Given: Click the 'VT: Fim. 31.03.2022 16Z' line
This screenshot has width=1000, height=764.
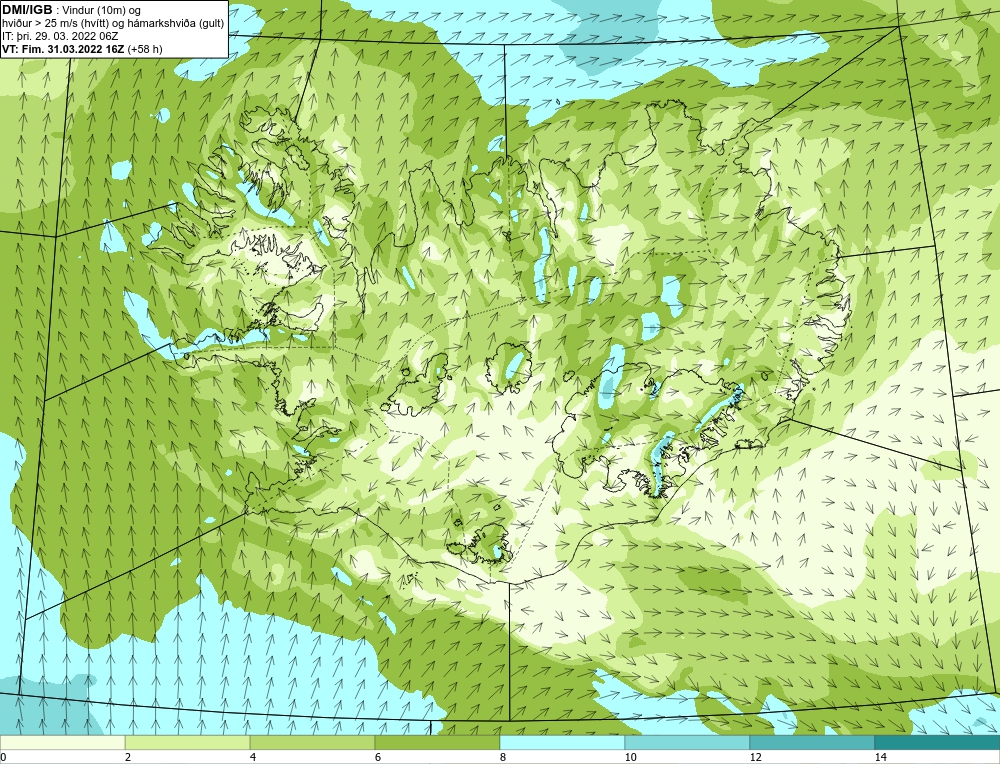Looking at the screenshot, I should (64, 49).
